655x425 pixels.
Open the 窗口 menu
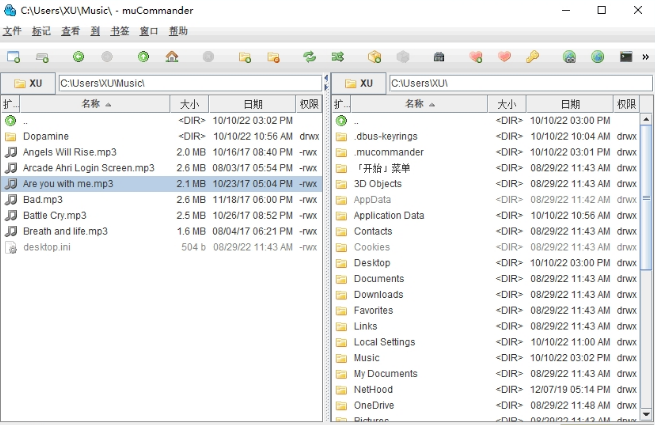pos(149,31)
